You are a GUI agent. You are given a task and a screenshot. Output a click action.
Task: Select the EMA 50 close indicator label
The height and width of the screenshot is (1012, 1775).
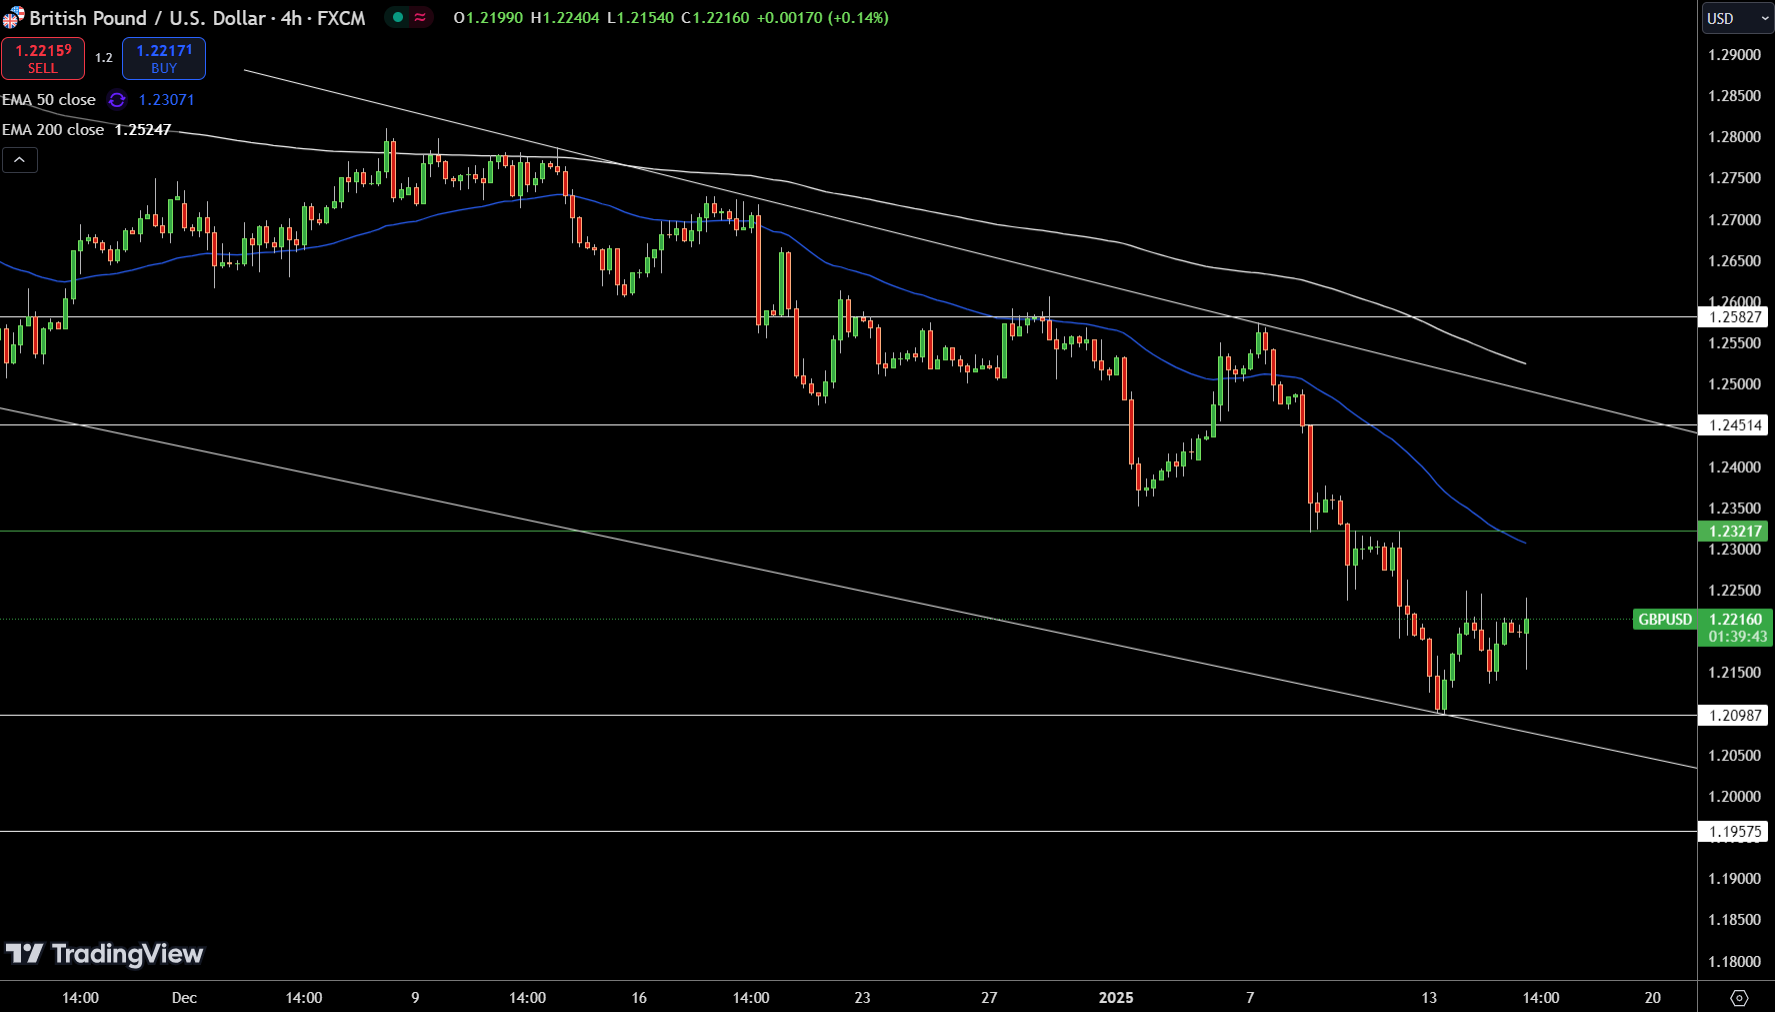pyautogui.click(x=49, y=100)
